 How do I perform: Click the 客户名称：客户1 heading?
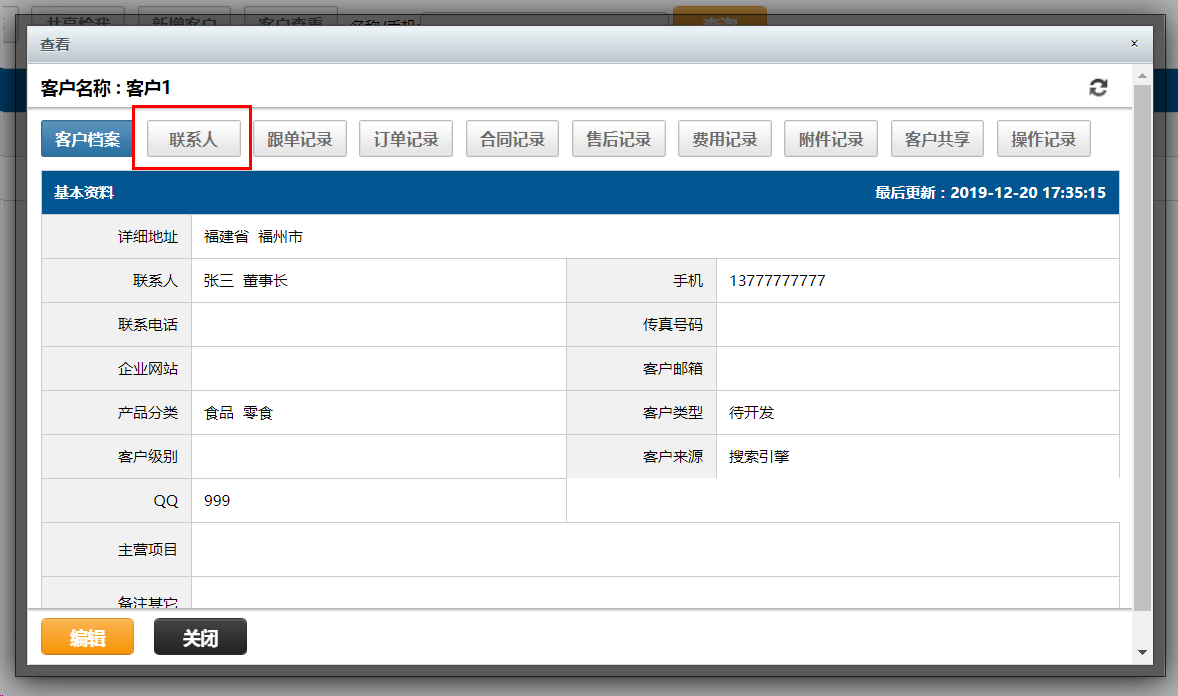coord(105,88)
